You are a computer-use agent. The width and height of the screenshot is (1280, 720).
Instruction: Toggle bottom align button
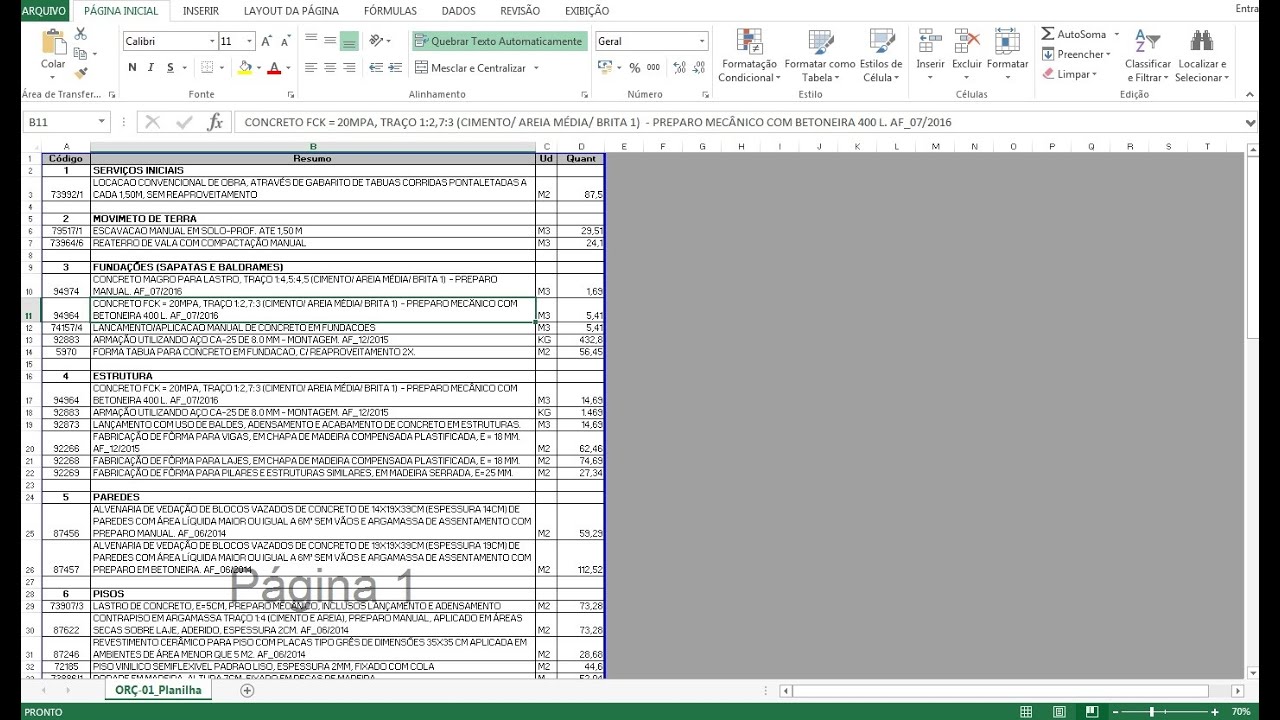348,41
